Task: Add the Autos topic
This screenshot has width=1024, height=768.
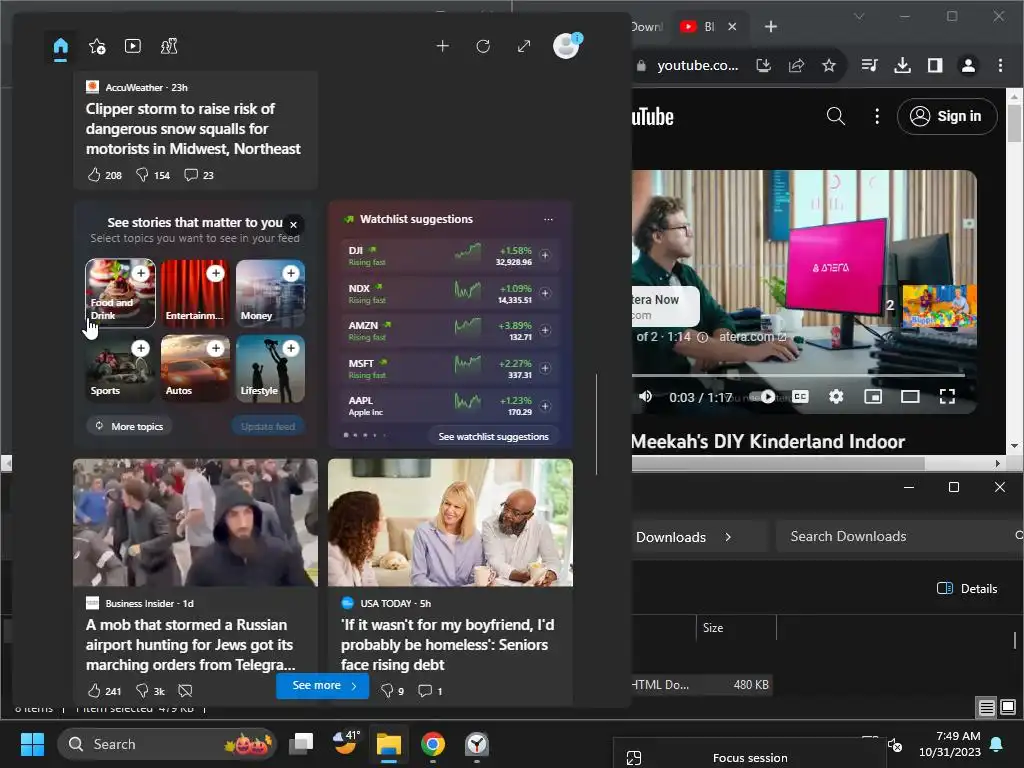Action: click(216, 348)
